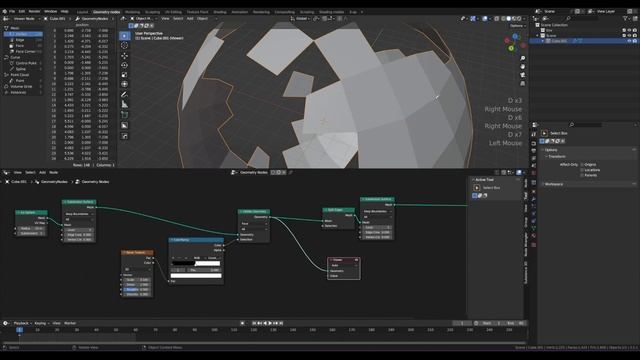Click the Marker menu in timeline

[70, 323]
